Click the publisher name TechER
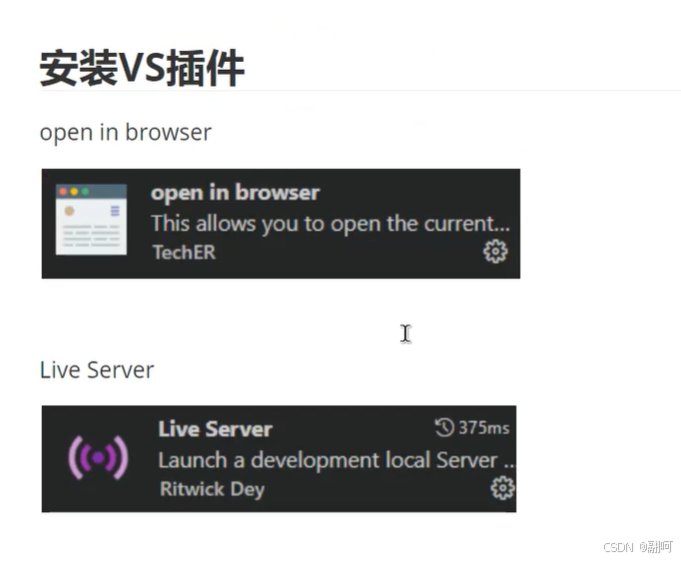Viewport: 681px width, 561px height. [x=184, y=252]
